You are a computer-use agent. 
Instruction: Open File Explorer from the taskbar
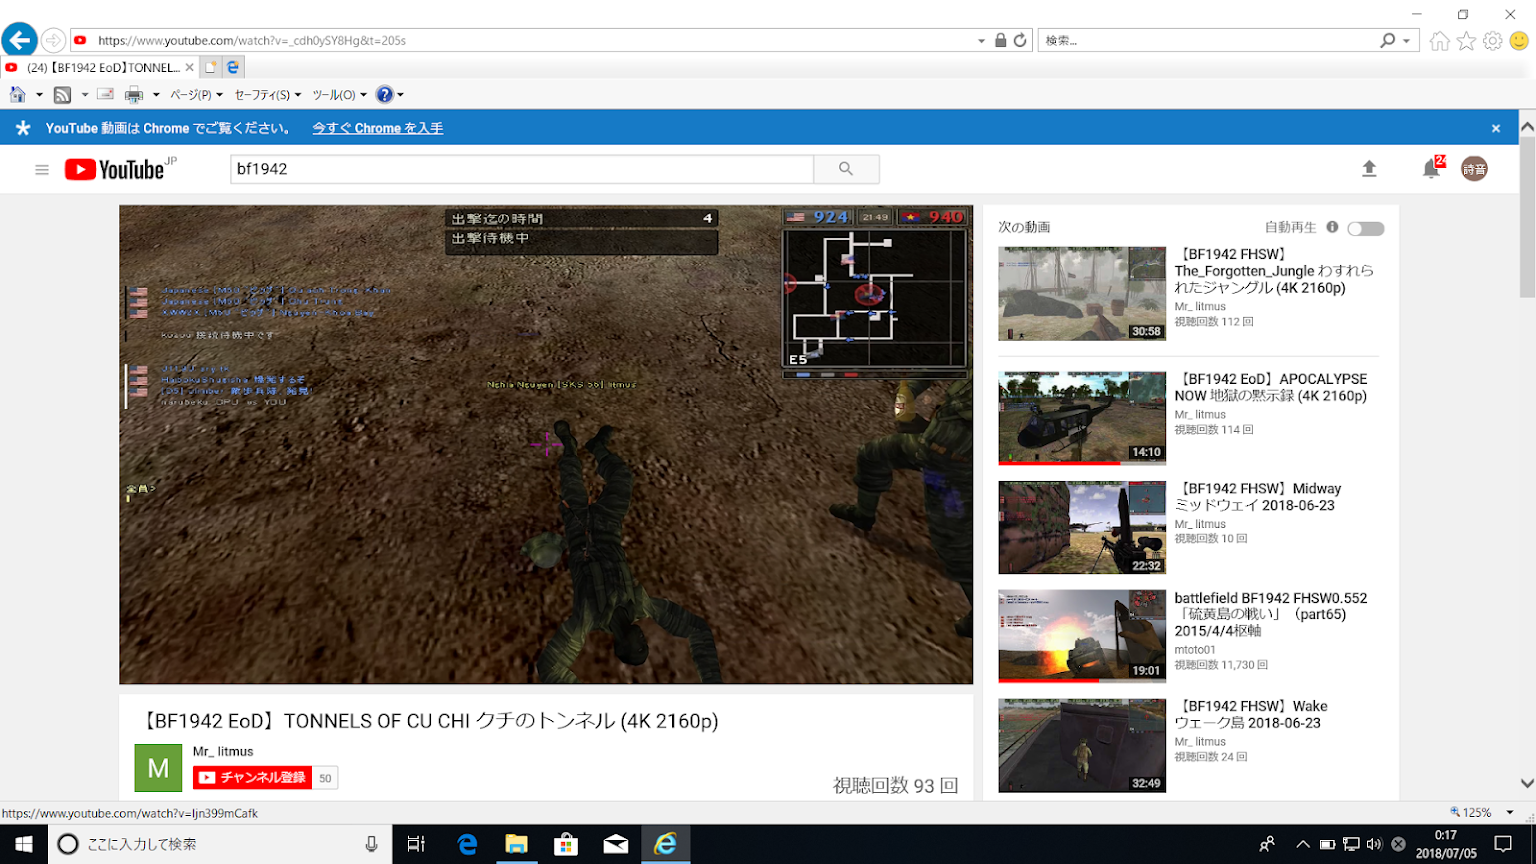[516, 844]
